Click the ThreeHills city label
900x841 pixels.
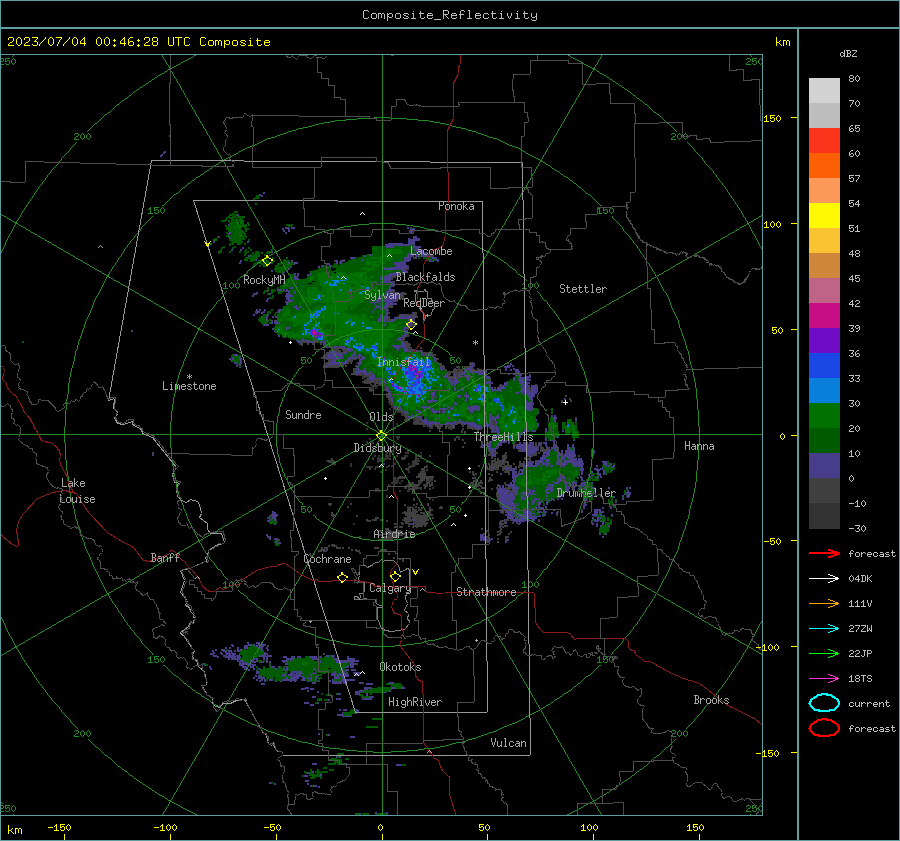click(503, 437)
